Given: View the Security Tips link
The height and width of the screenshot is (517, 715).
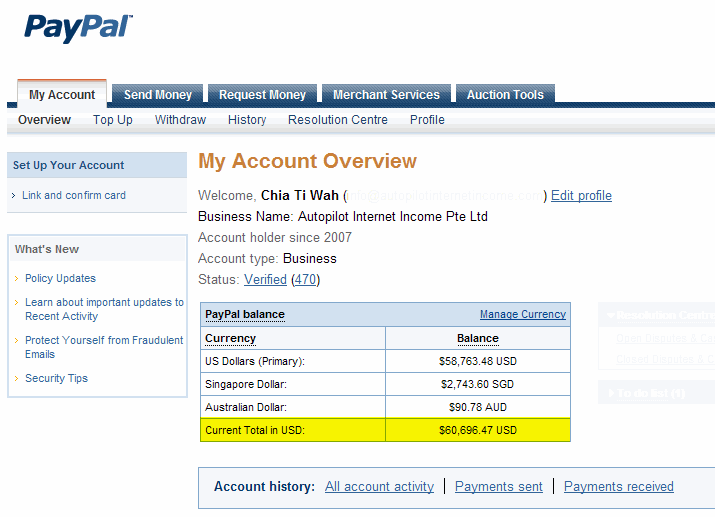Looking at the screenshot, I should tap(56, 378).
